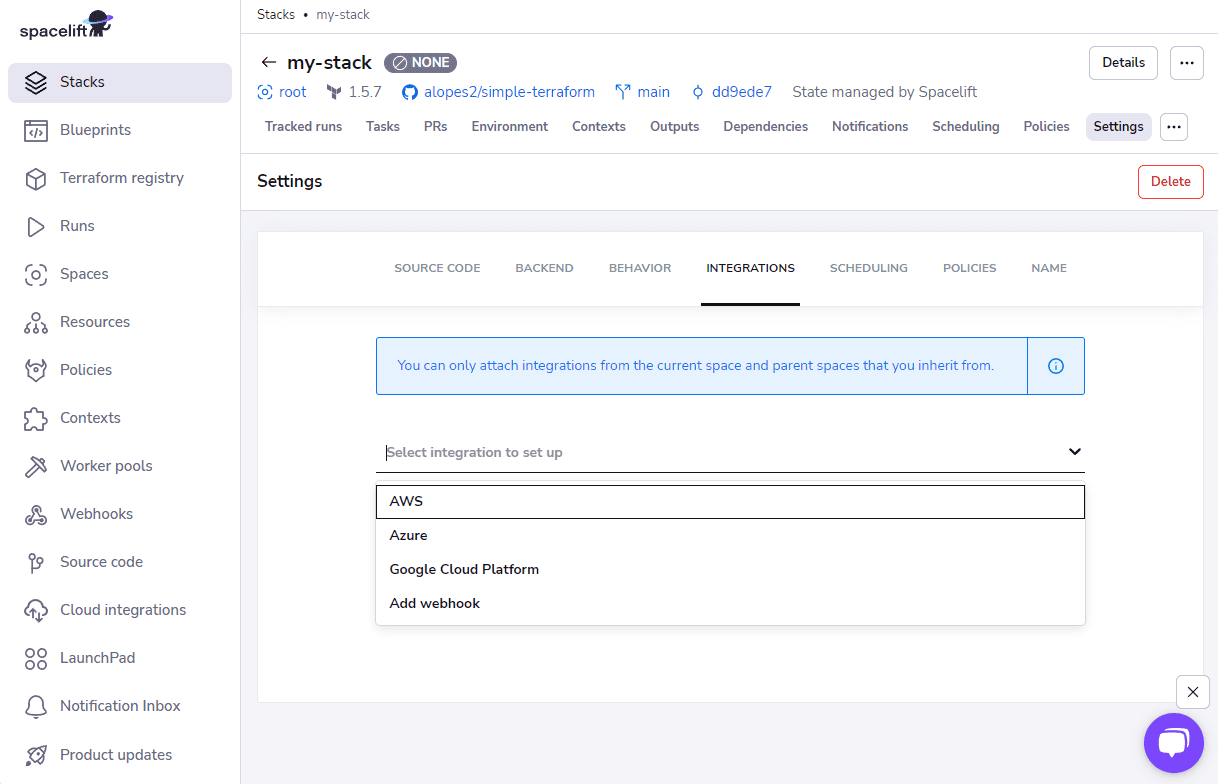The height and width of the screenshot is (784, 1218).
Task: Click the red Delete button
Action: pos(1170,182)
